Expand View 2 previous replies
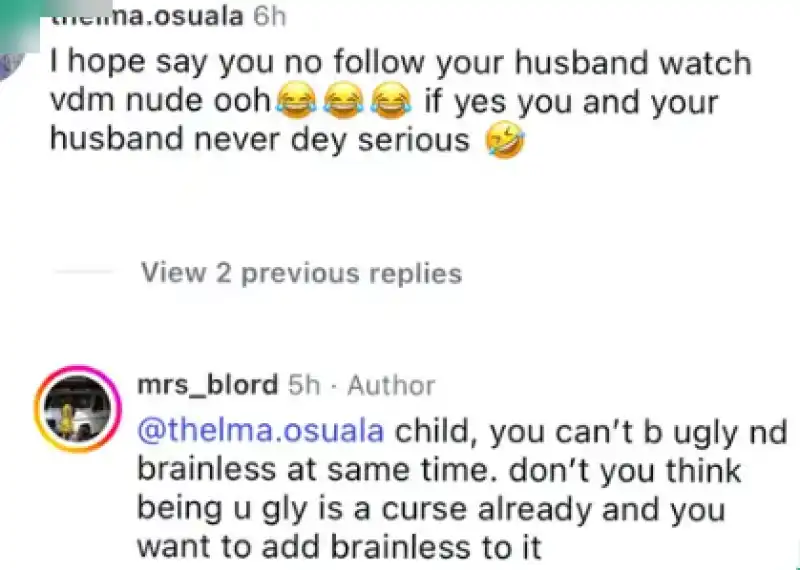Viewport: 800px width, 570px height. [x=301, y=273]
